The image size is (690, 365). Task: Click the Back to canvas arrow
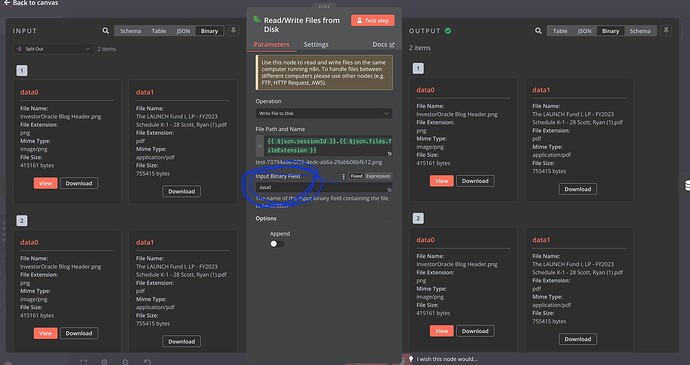tap(7, 3)
